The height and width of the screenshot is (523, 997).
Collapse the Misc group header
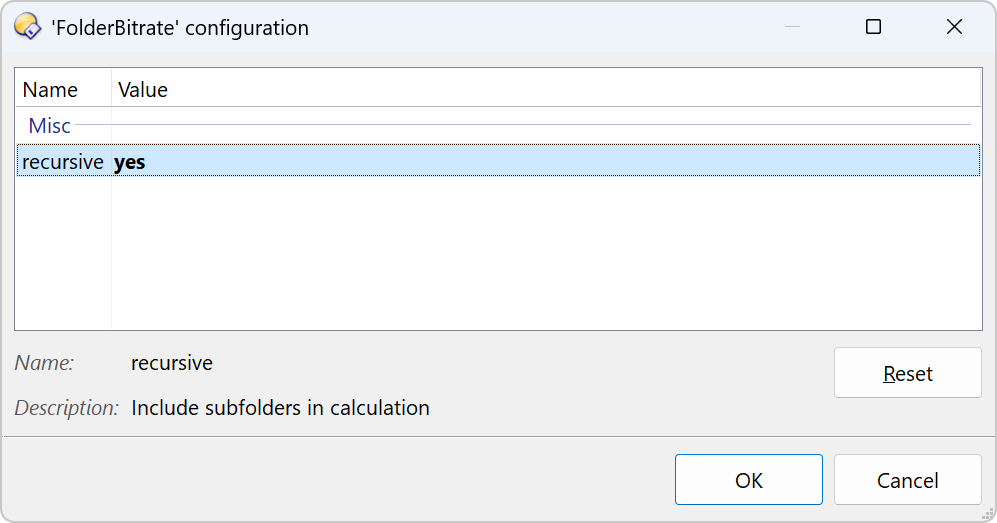(x=50, y=125)
